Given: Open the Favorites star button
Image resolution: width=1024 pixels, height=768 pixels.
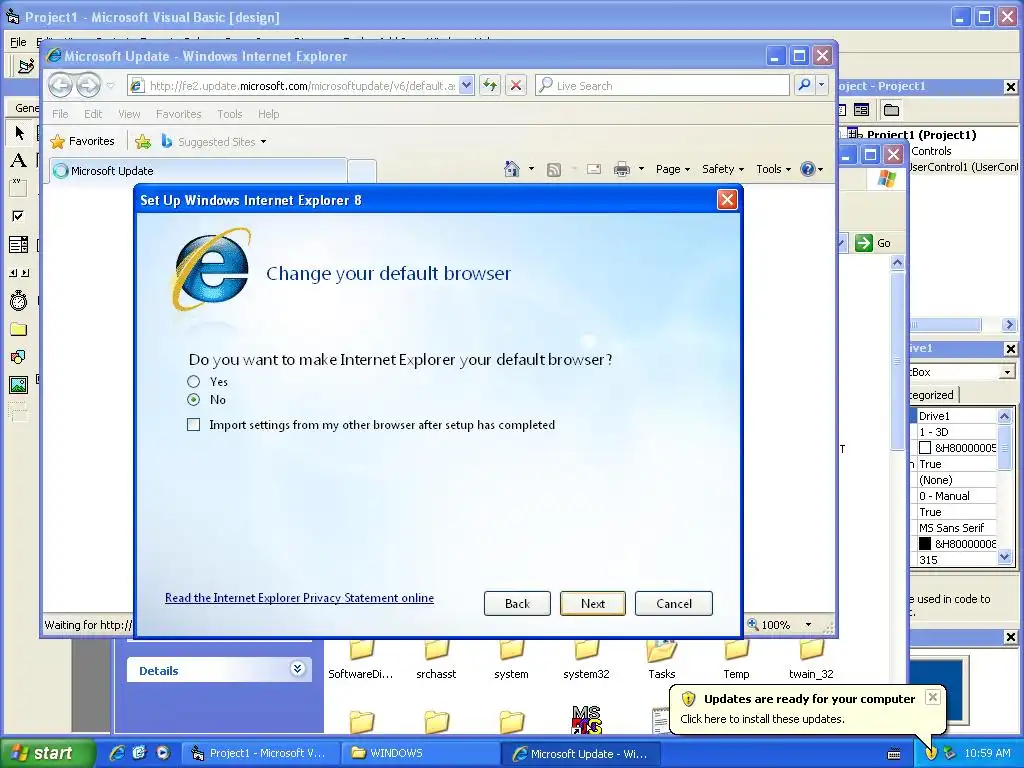Looking at the screenshot, I should (82, 141).
